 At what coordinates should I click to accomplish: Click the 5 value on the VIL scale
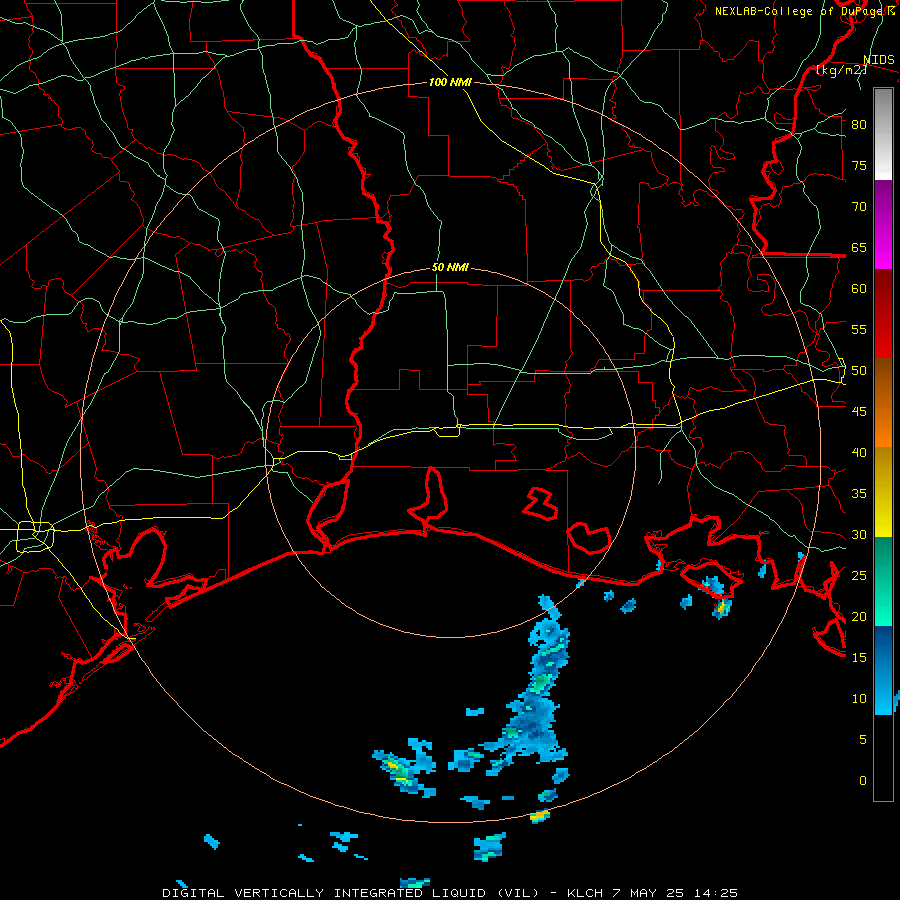click(863, 740)
